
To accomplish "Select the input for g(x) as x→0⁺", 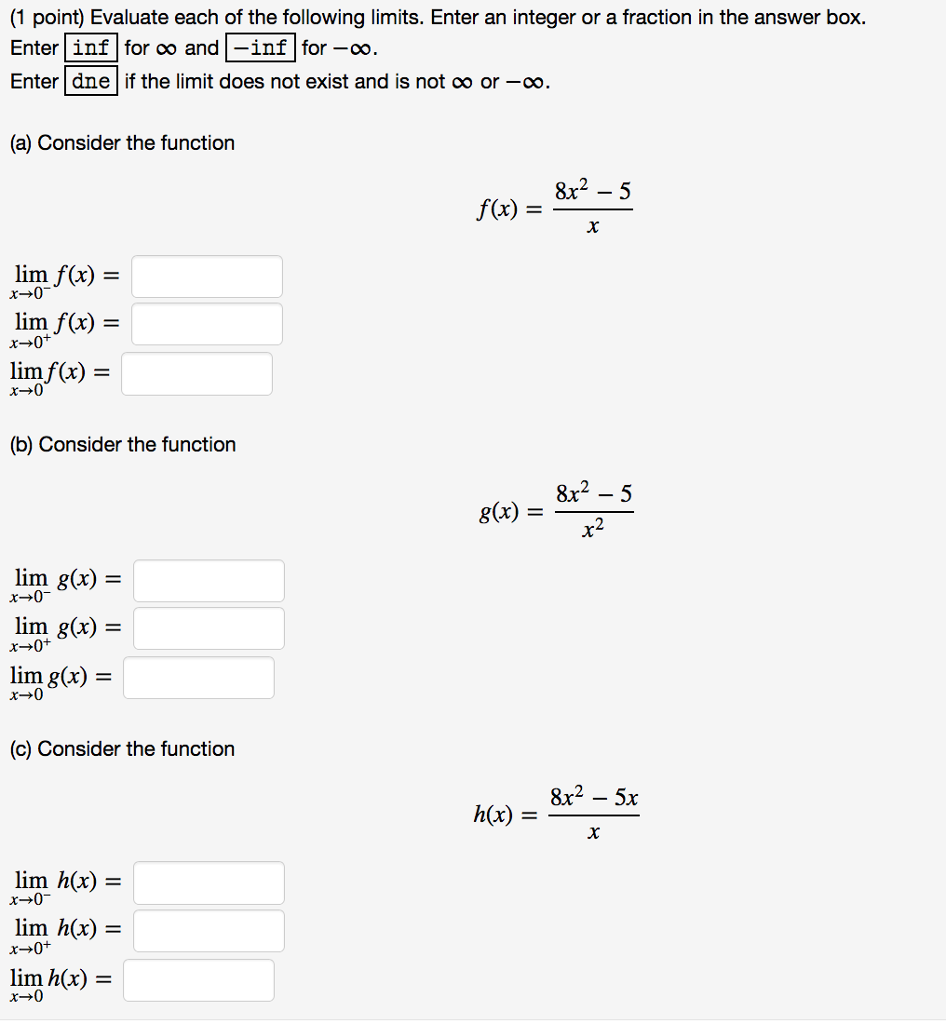I will (208, 629).
